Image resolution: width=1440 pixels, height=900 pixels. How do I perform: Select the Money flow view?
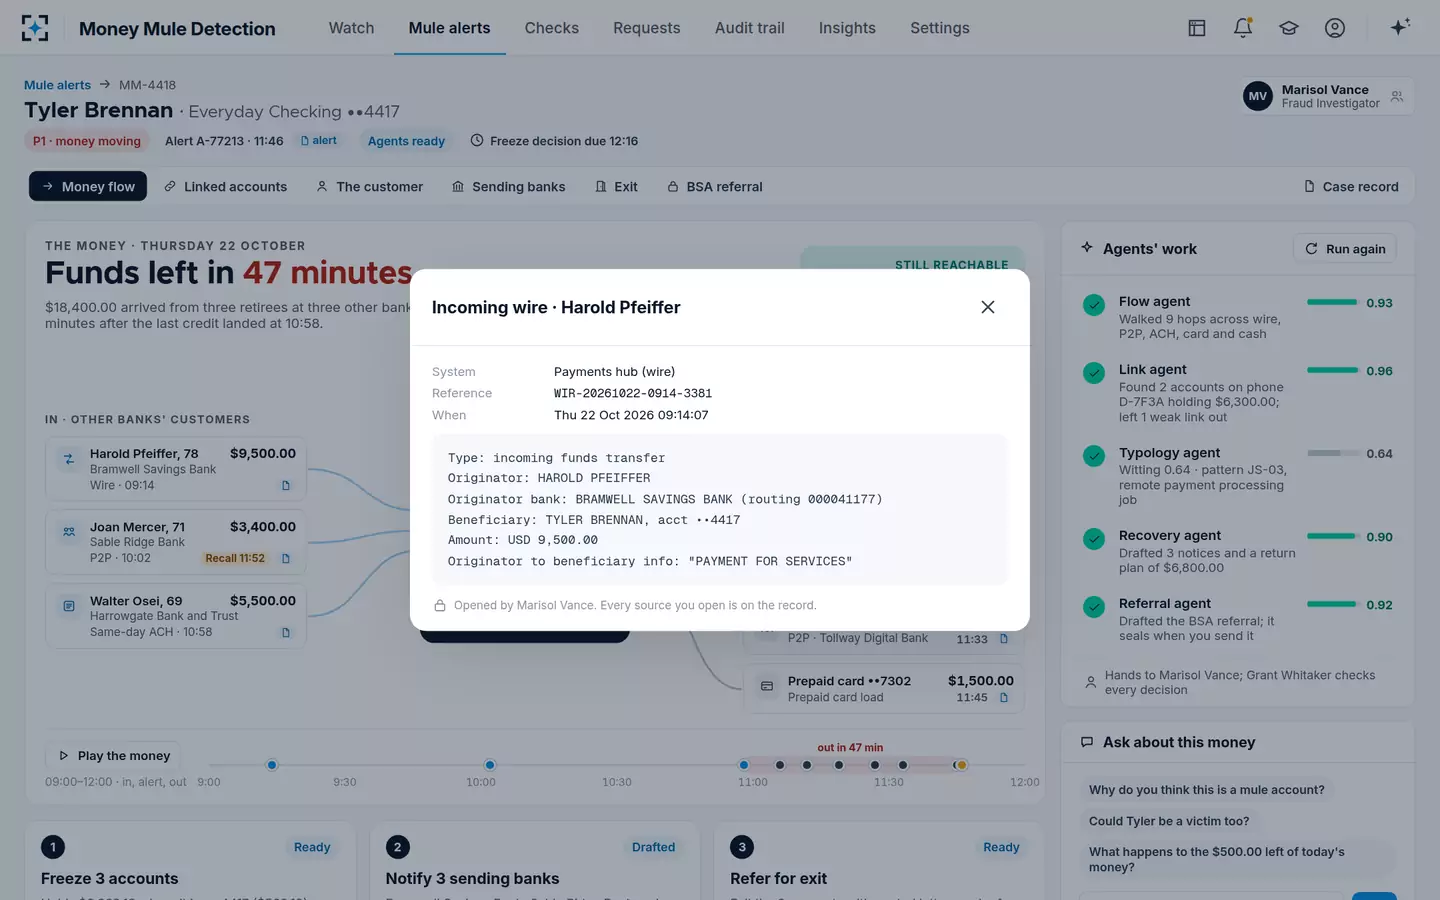(88, 186)
